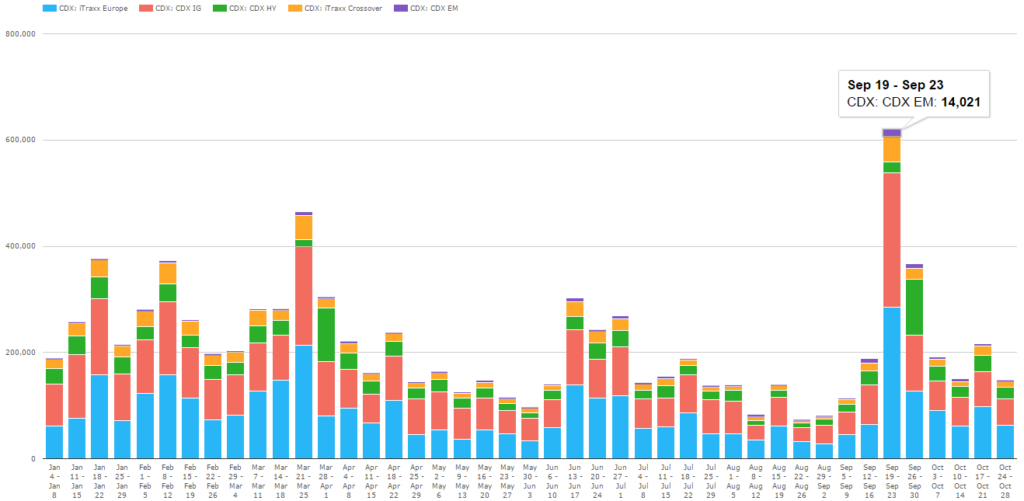Select the blue segment of Jan 4 - Jan 8 bar
The height and width of the screenshot is (501, 1024).
(55, 442)
